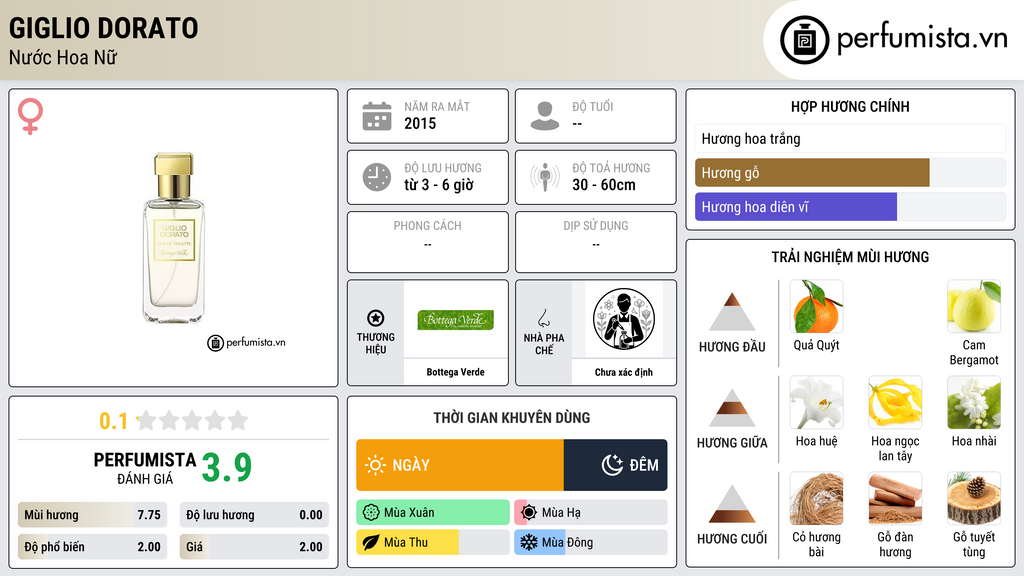The width and height of the screenshot is (1024, 576).
Task: Click the star badge icon above Thương hiệu
Action: pyautogui.click(x=376, y=318)
